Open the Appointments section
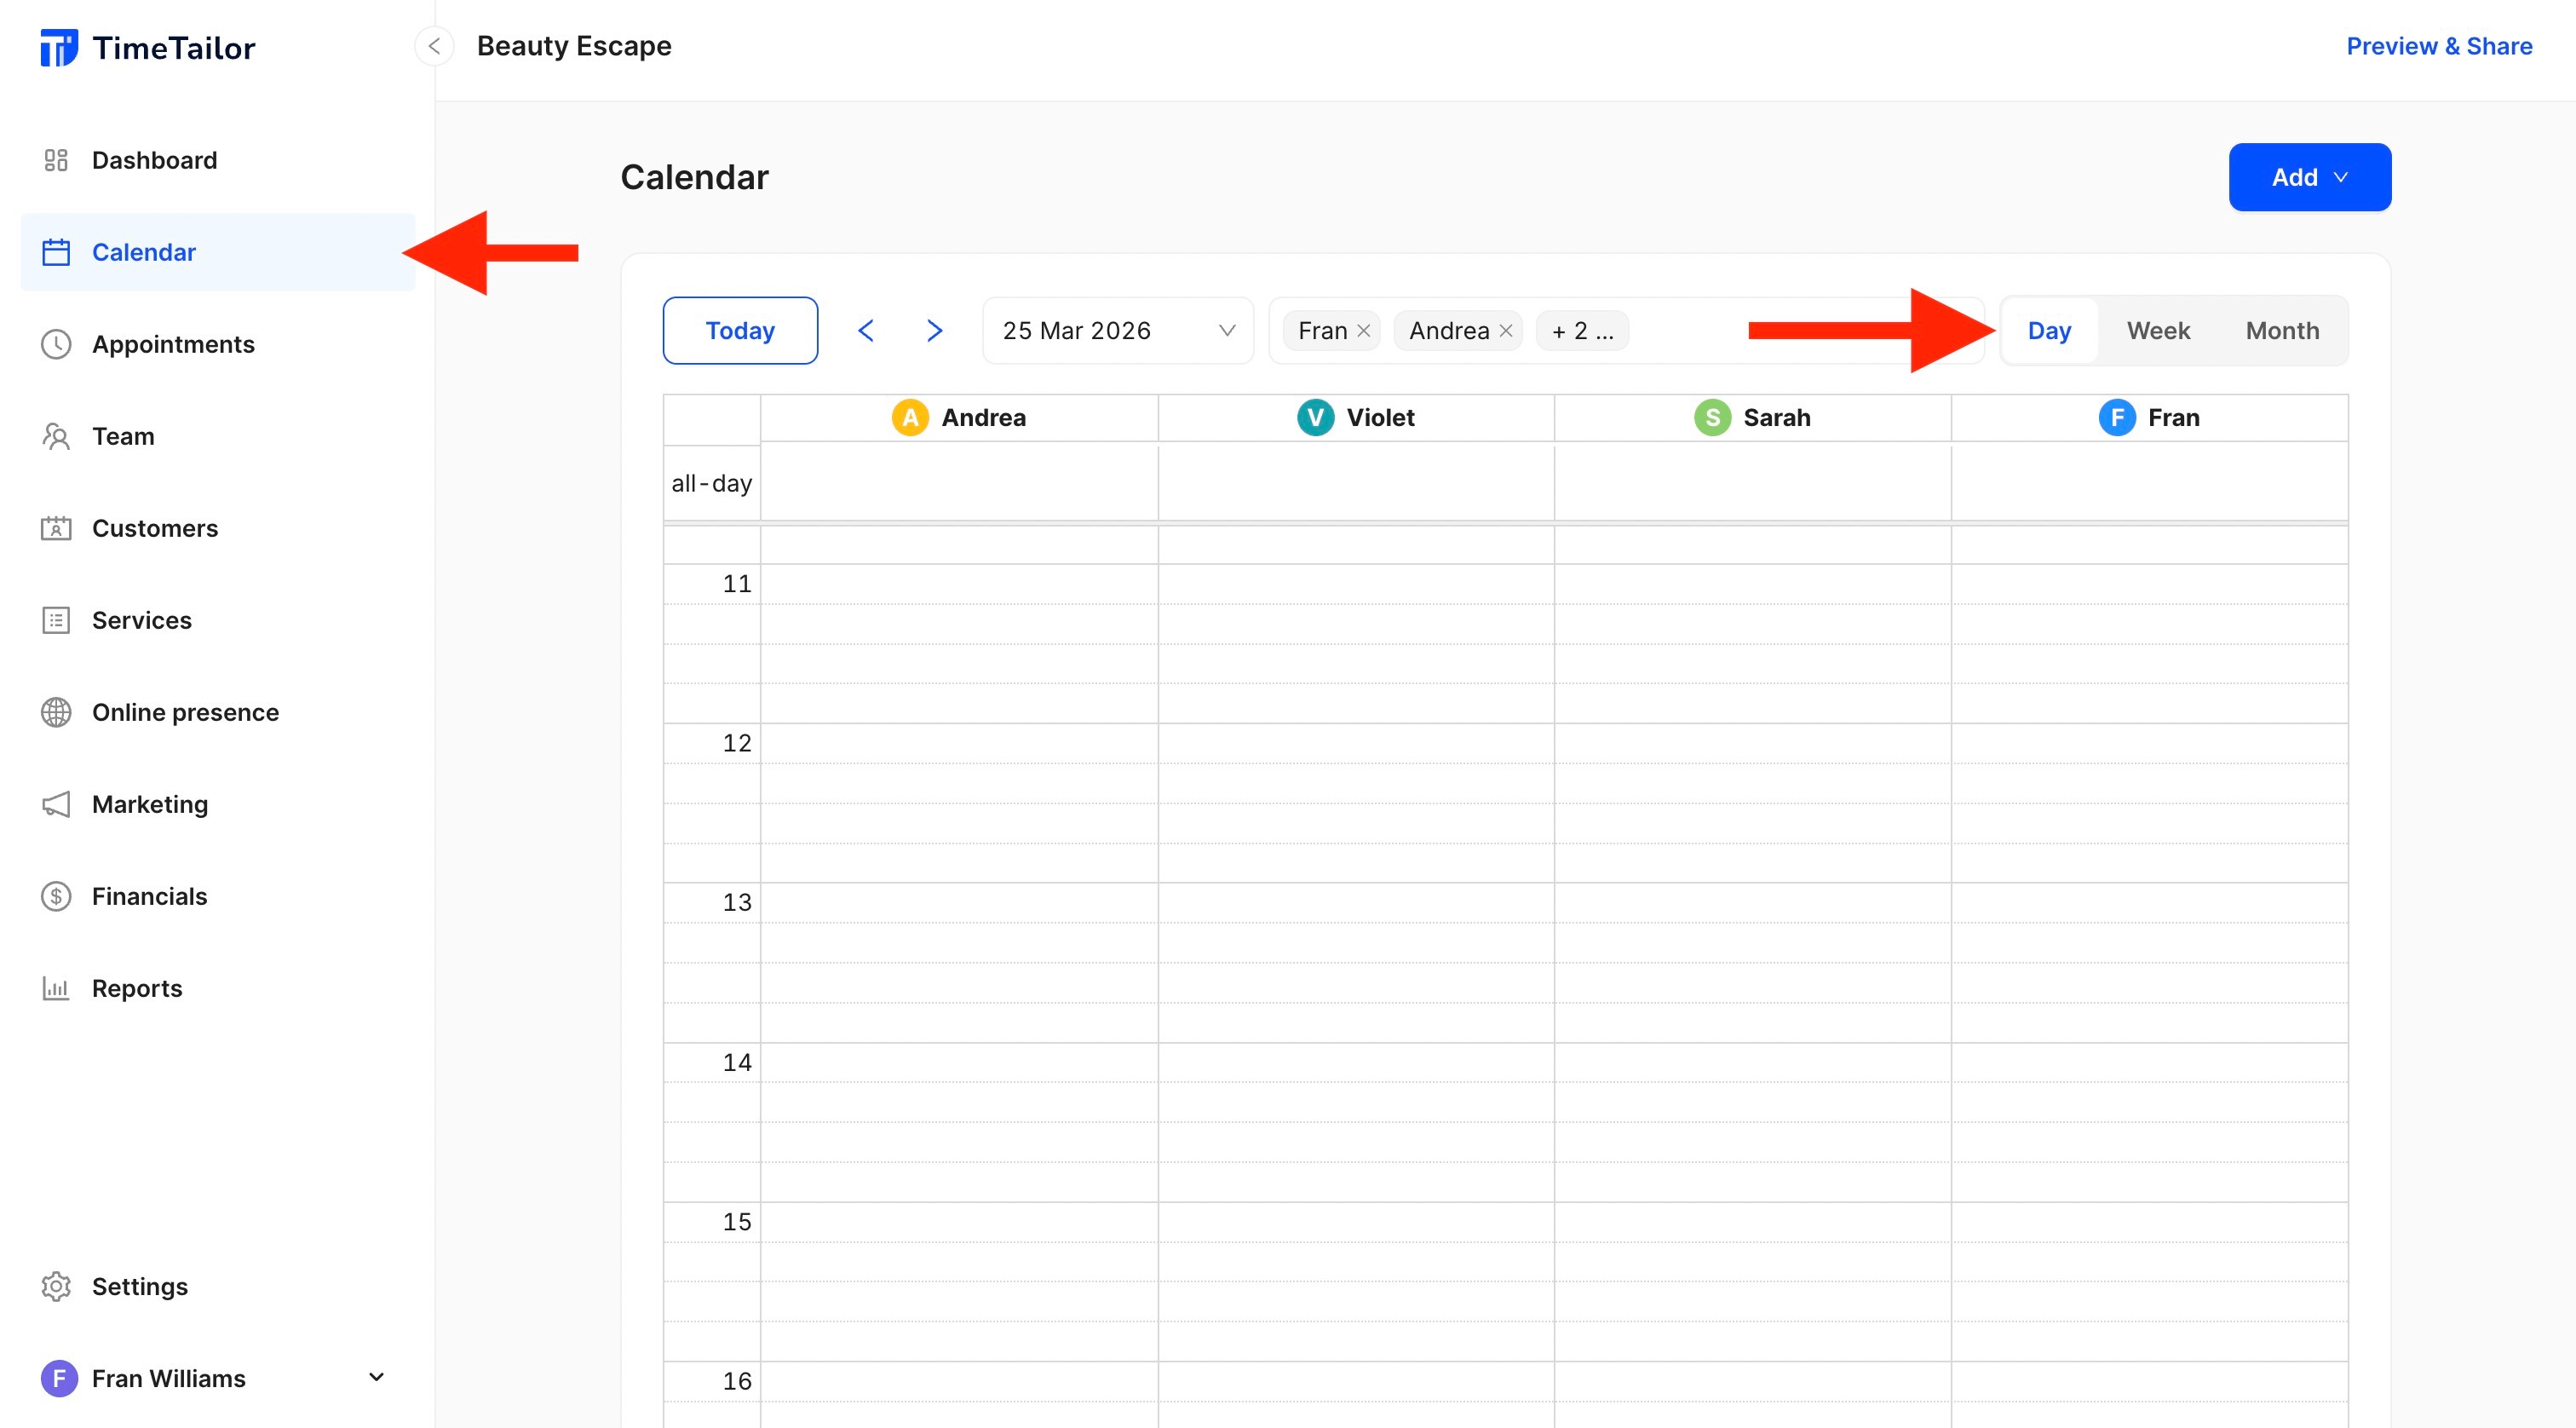Image resolution: width=2576 pixels, height=1428 pixels. coord(173,344)
